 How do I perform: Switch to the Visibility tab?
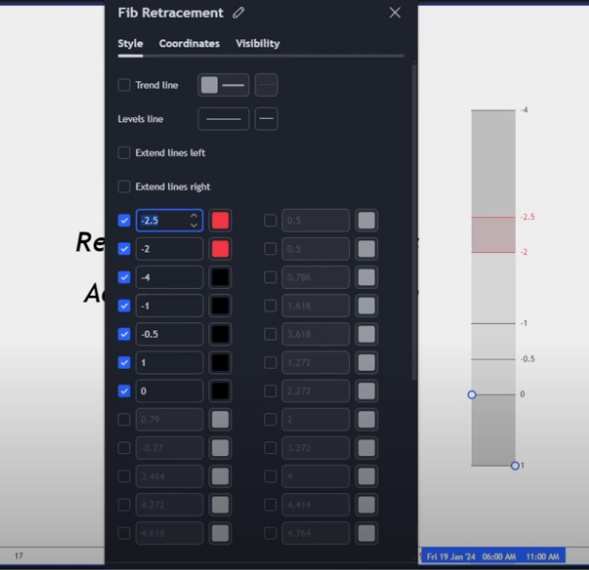258,44
